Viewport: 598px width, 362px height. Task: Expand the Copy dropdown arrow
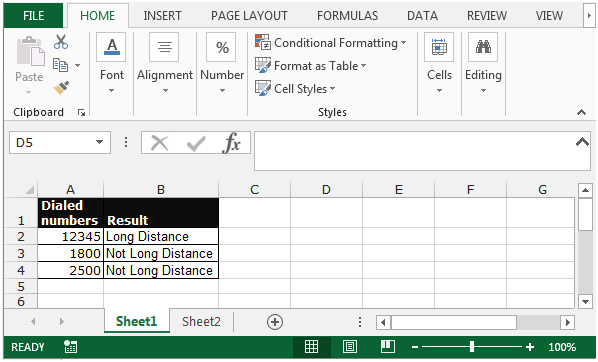77,66
